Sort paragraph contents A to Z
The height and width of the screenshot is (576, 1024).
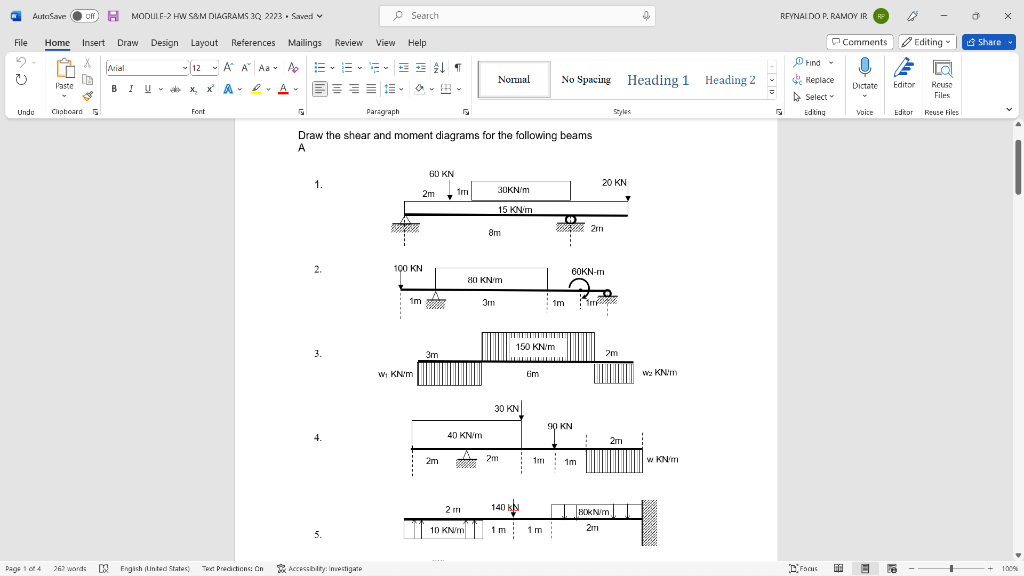(440, 68)
